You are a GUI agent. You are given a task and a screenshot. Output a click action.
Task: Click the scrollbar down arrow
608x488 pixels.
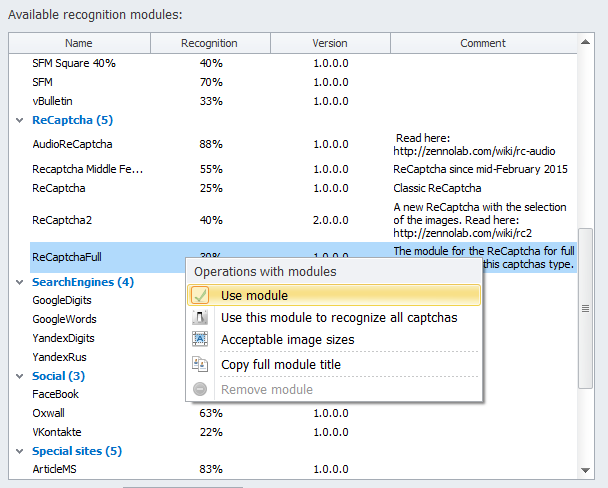pyautogui.click(x=586, y=470)
